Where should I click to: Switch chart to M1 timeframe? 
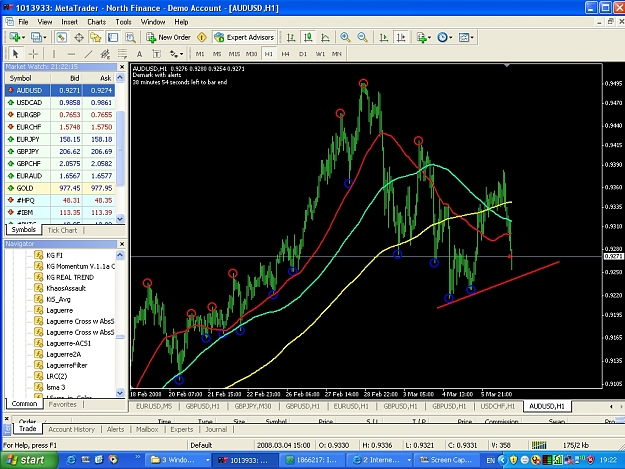[200, 54]
